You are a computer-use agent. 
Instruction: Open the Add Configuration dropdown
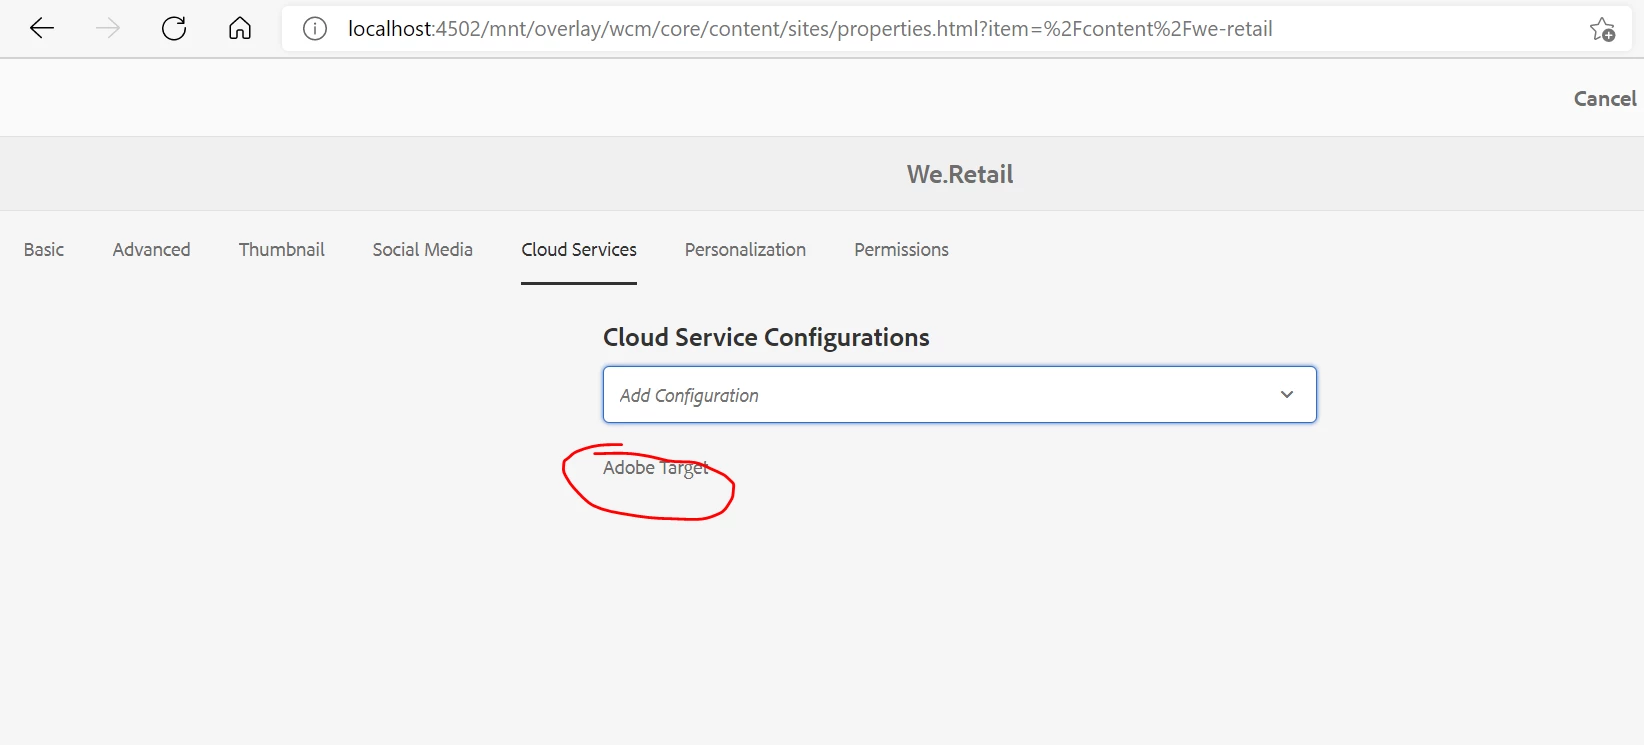(960, 395)
